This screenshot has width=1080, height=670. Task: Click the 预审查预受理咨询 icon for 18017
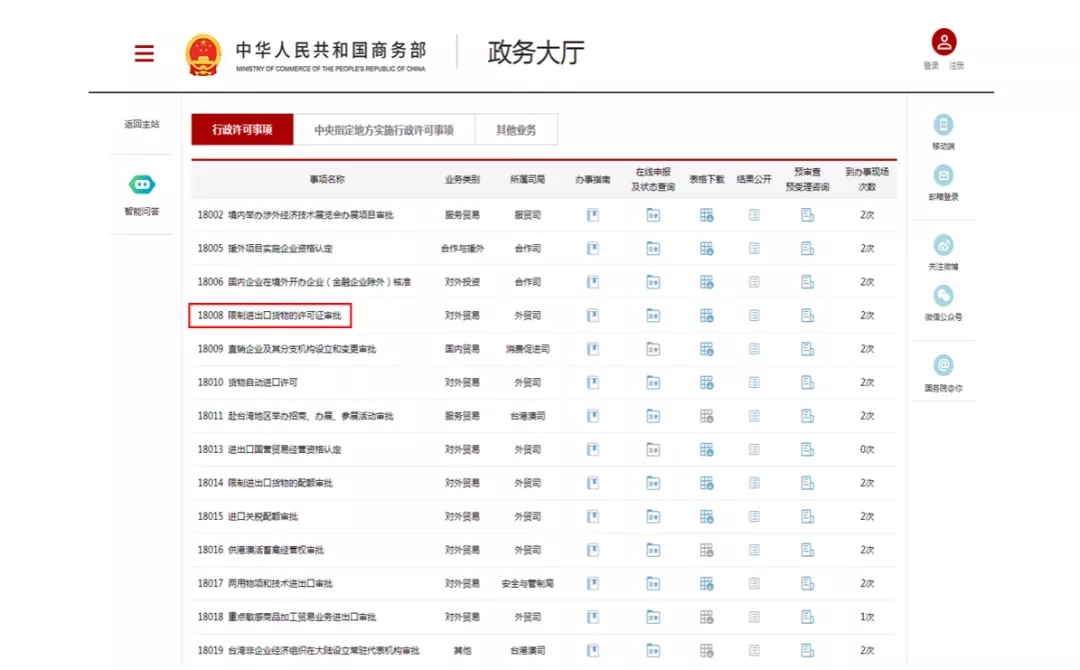[806, 584]
